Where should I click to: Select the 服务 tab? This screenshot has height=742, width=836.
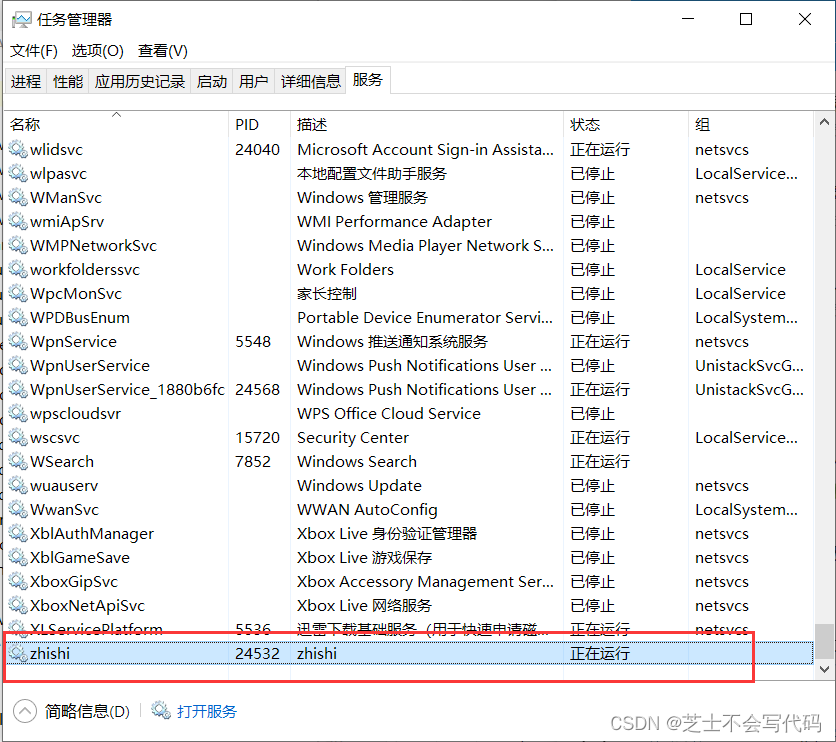click(368, 80)
